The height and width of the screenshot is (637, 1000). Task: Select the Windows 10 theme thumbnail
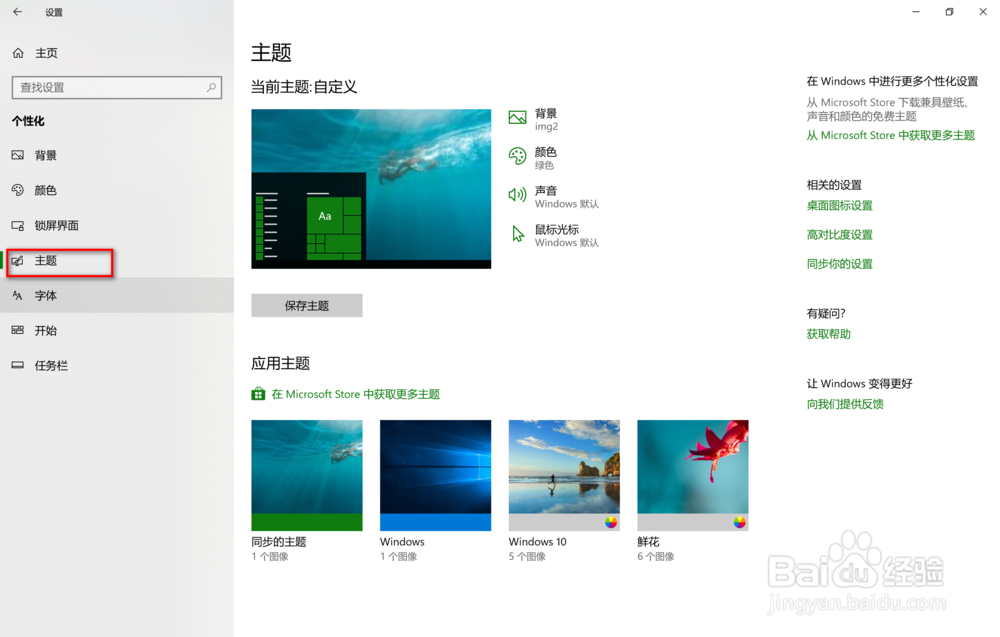pos(564,475)
